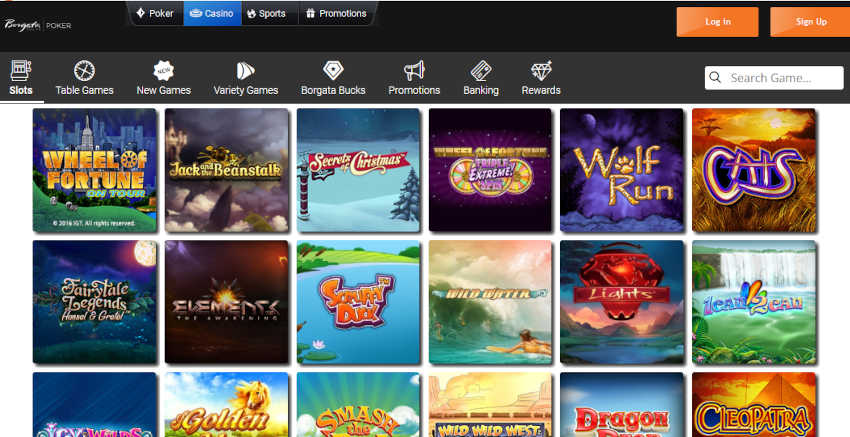Click the Borgata Bucks label text

333,91
